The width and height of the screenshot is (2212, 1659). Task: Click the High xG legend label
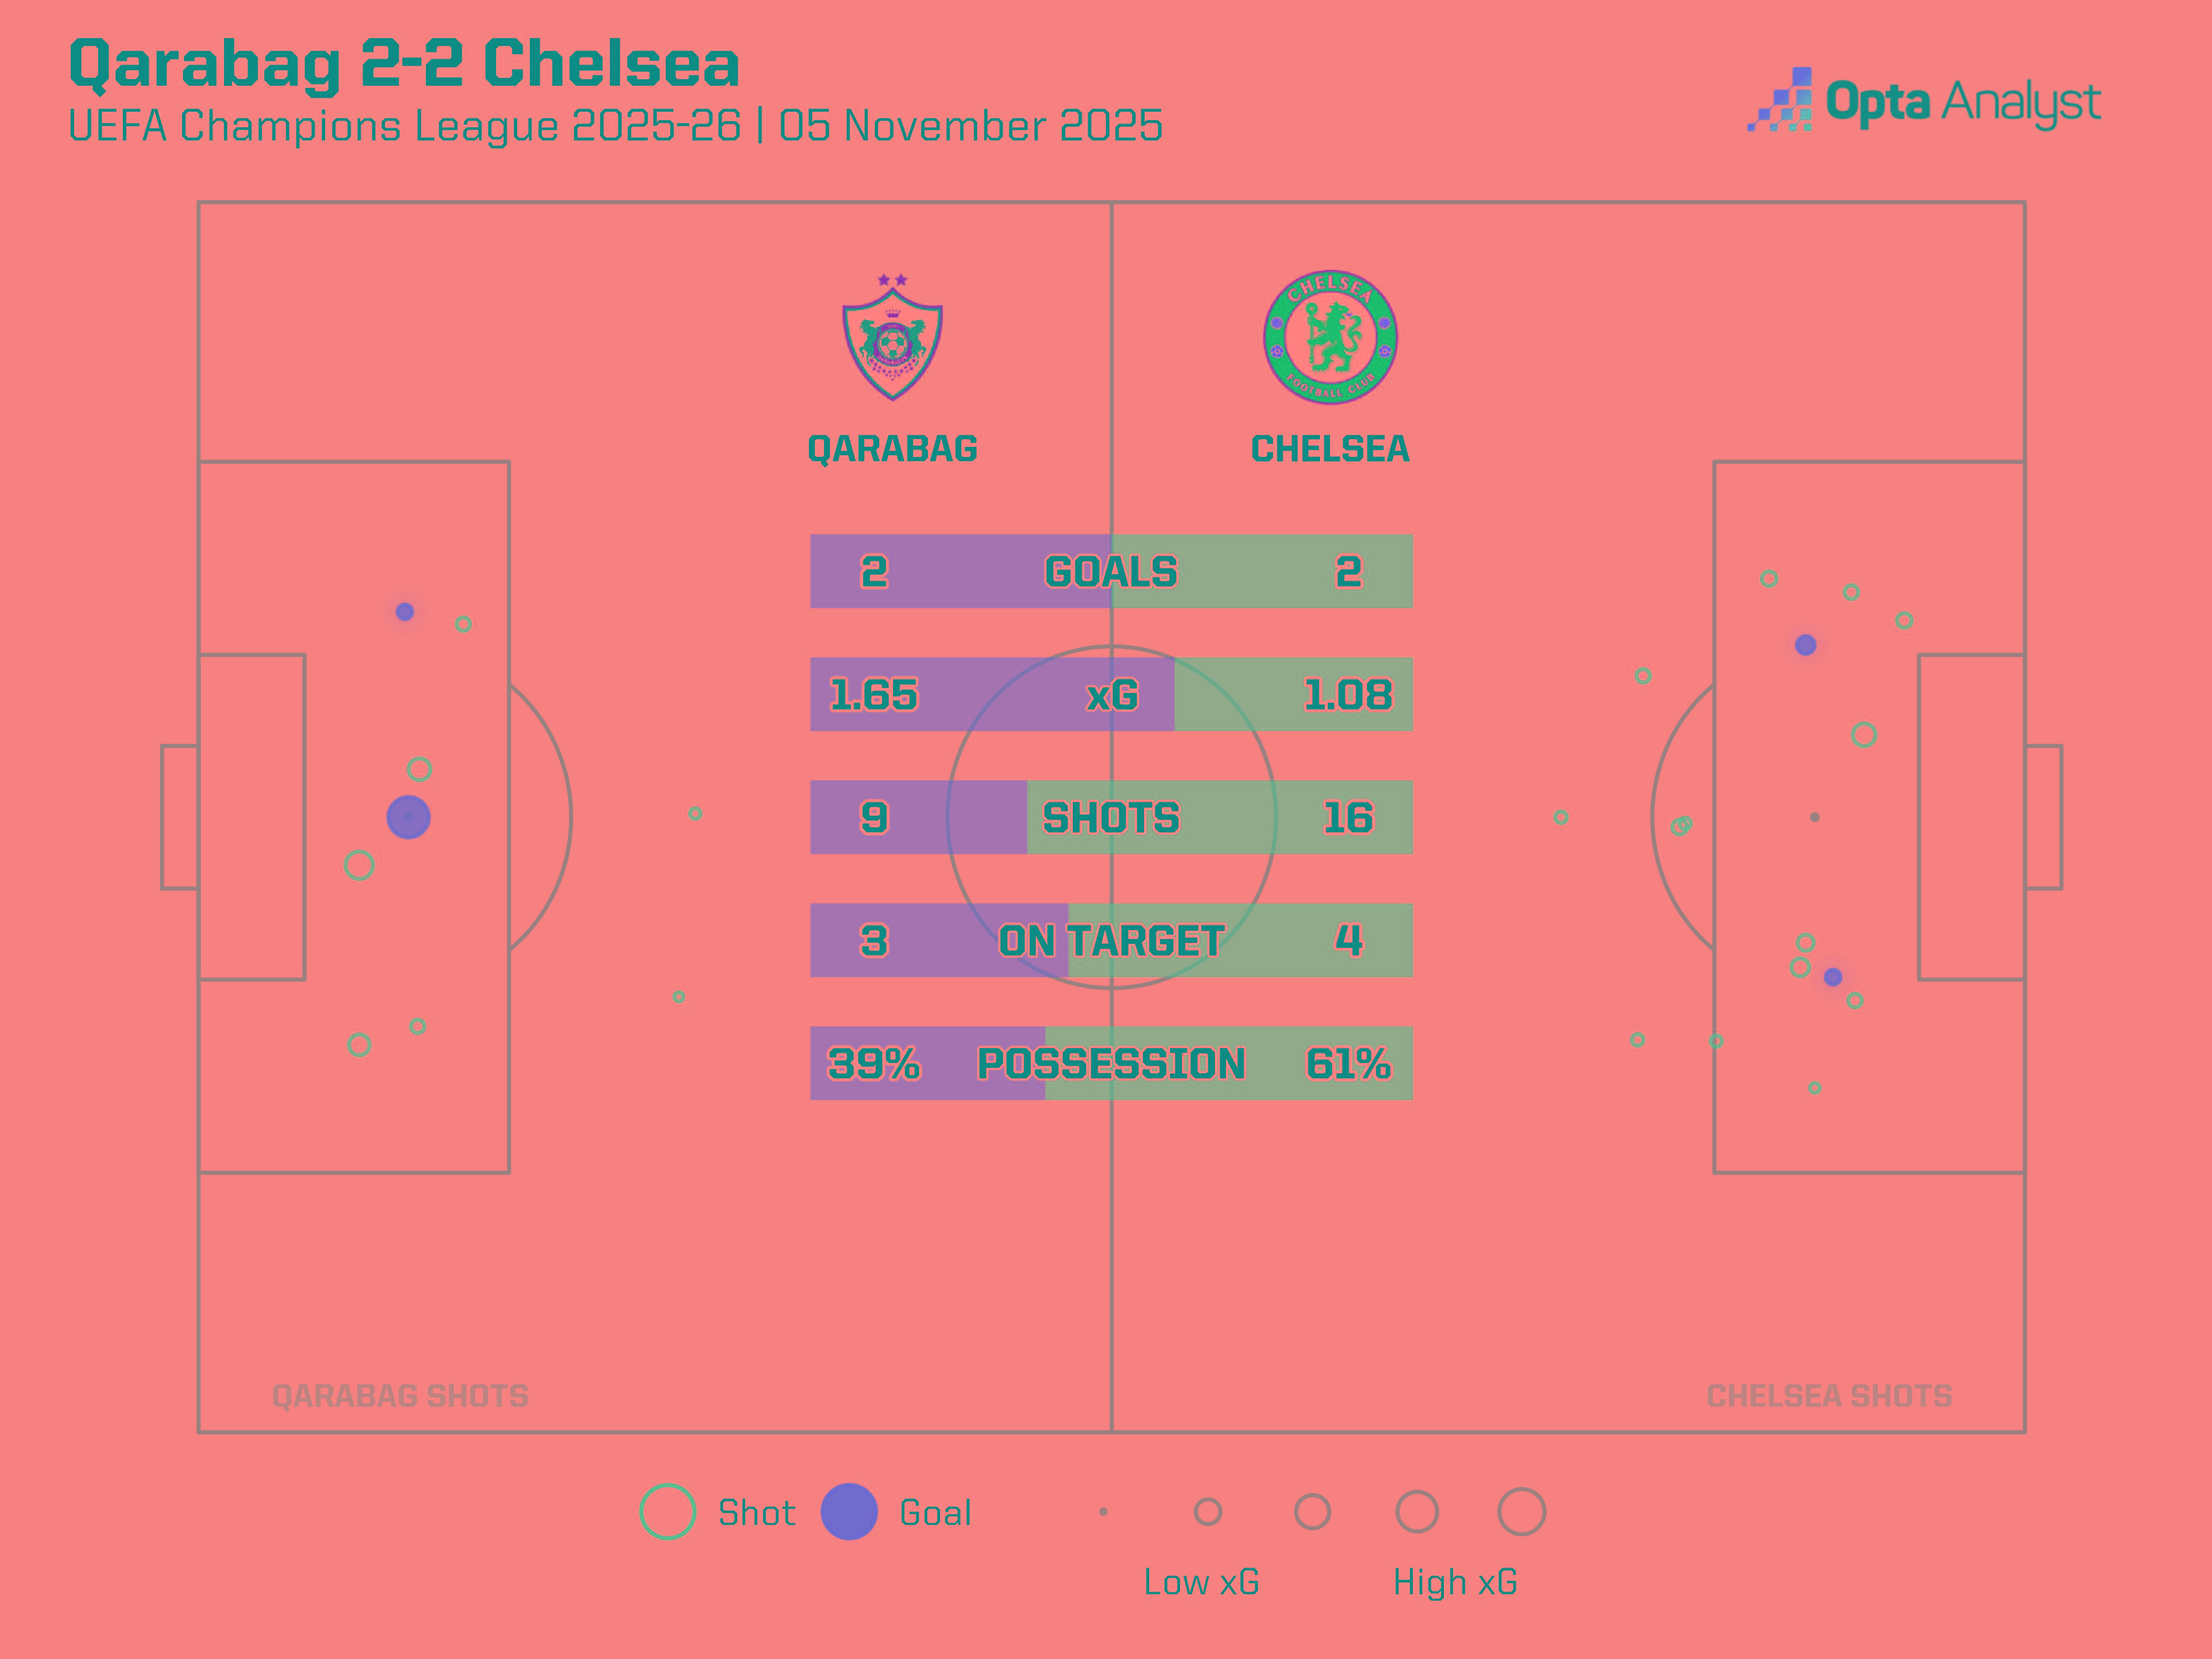coord(1455,1582)
